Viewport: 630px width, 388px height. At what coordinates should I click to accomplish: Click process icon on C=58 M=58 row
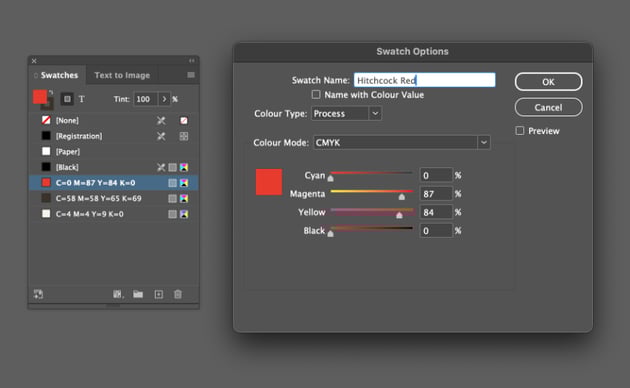point(172,198)
